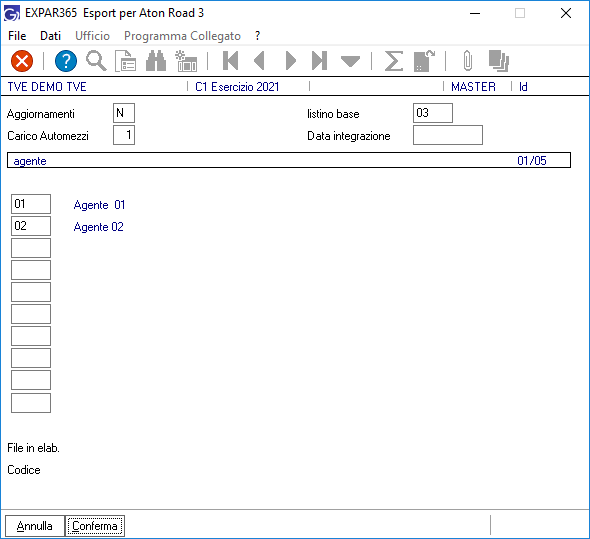This screenshot has height=539, width=590.
Task: Go to next record arrow
Action: [x=290, y=61]
